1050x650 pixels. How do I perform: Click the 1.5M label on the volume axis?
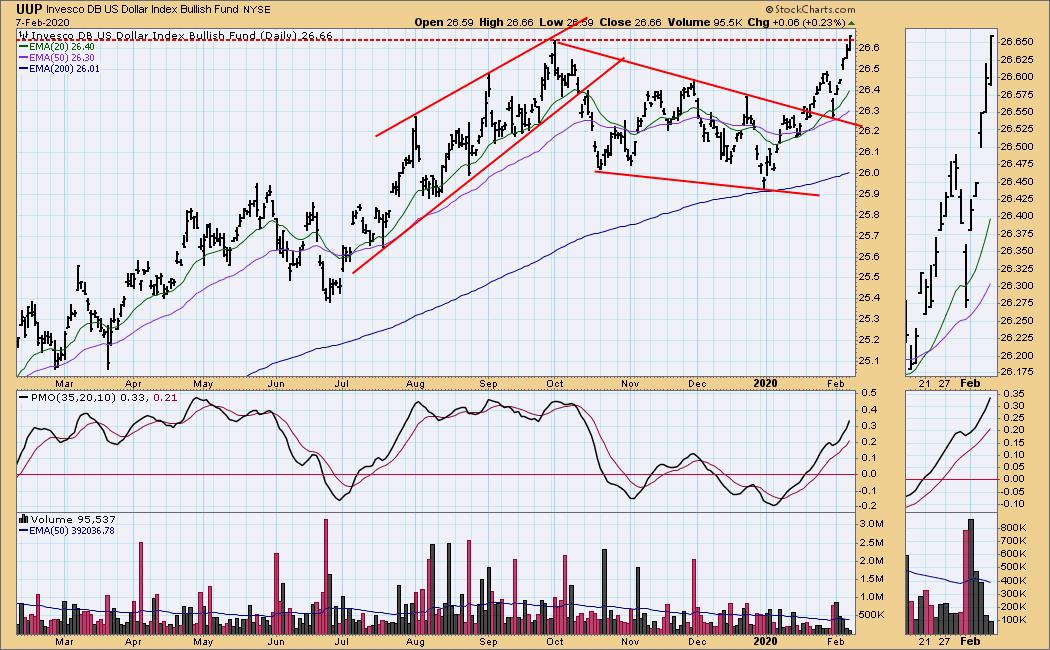[871, 578]
